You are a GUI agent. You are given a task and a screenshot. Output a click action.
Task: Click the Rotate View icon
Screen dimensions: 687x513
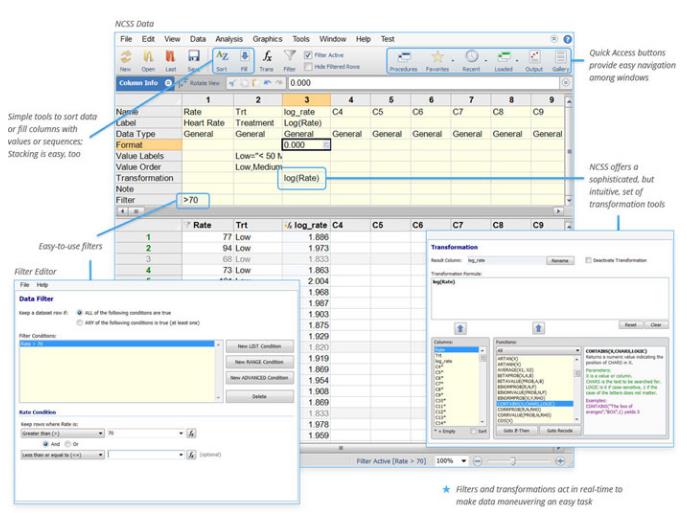coord(184,83)
